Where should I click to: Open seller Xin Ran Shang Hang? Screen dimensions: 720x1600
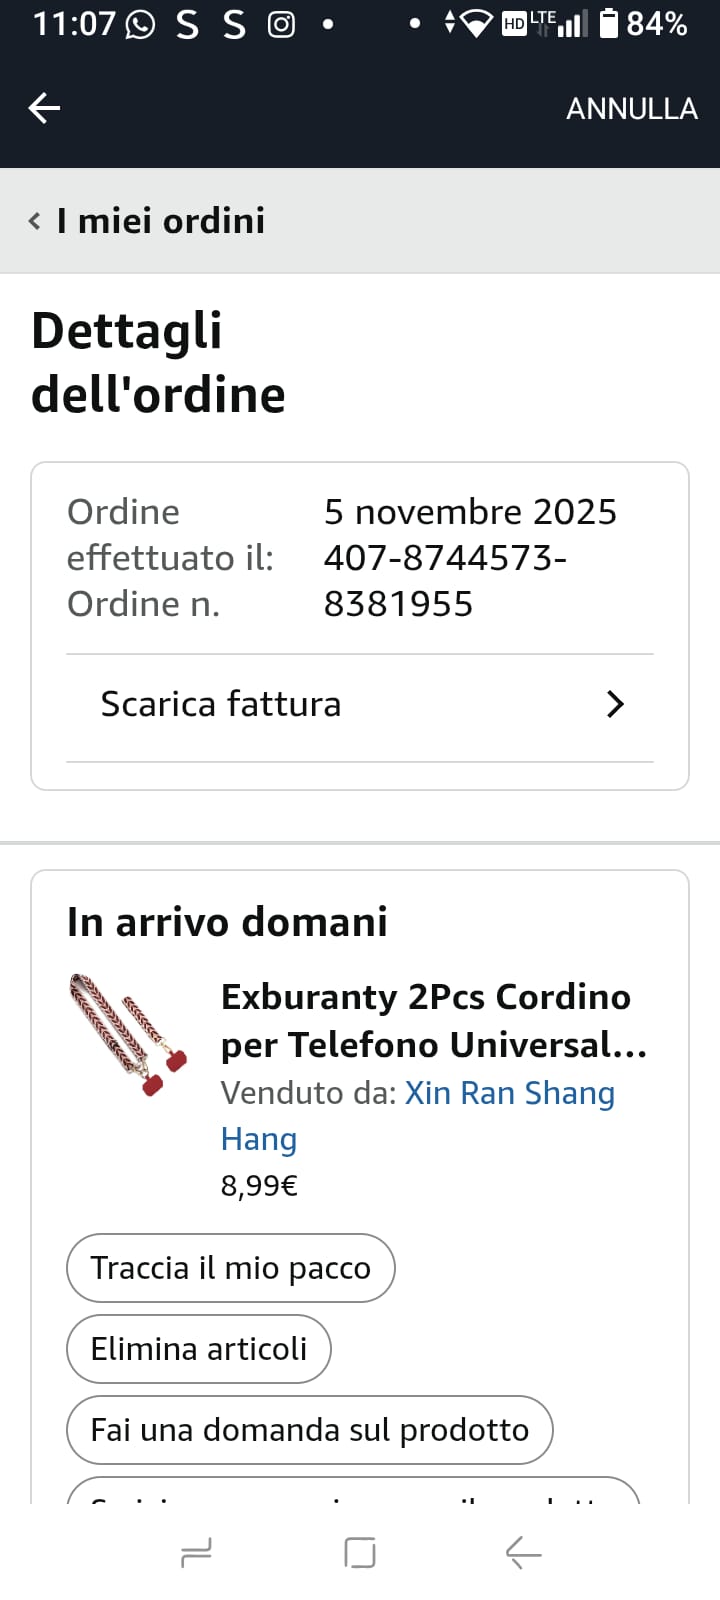(508, 1094)
